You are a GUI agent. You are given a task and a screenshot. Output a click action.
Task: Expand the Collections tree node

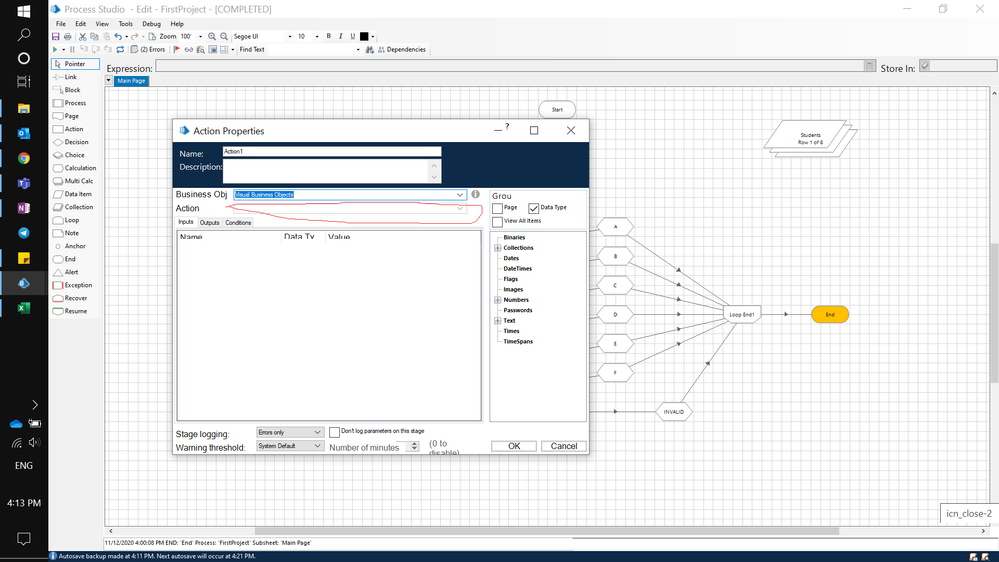497,248
